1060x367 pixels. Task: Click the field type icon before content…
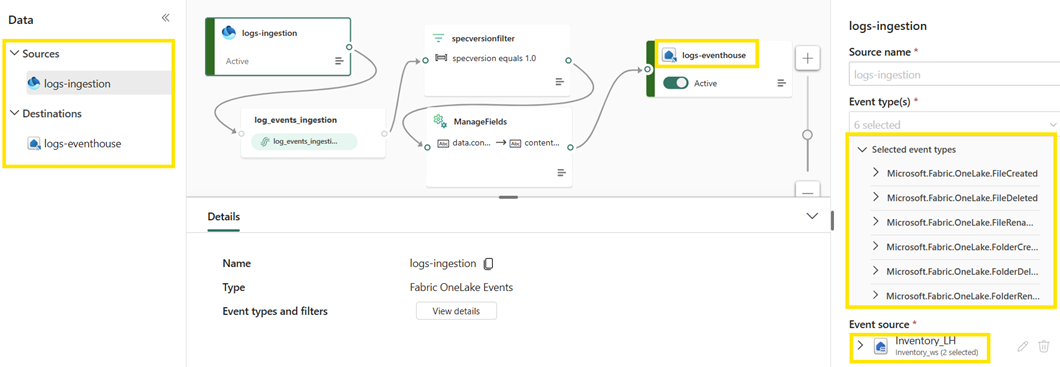coord(515,143)
